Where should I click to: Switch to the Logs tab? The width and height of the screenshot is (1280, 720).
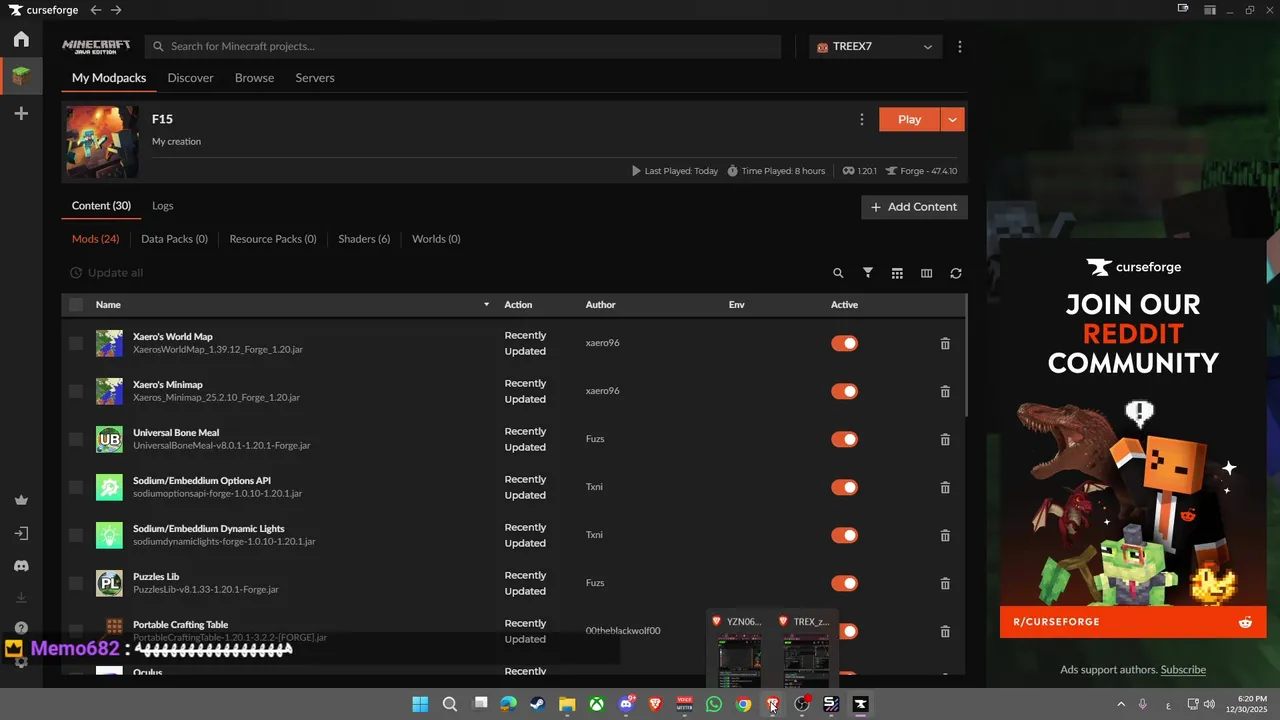[163, 206]
